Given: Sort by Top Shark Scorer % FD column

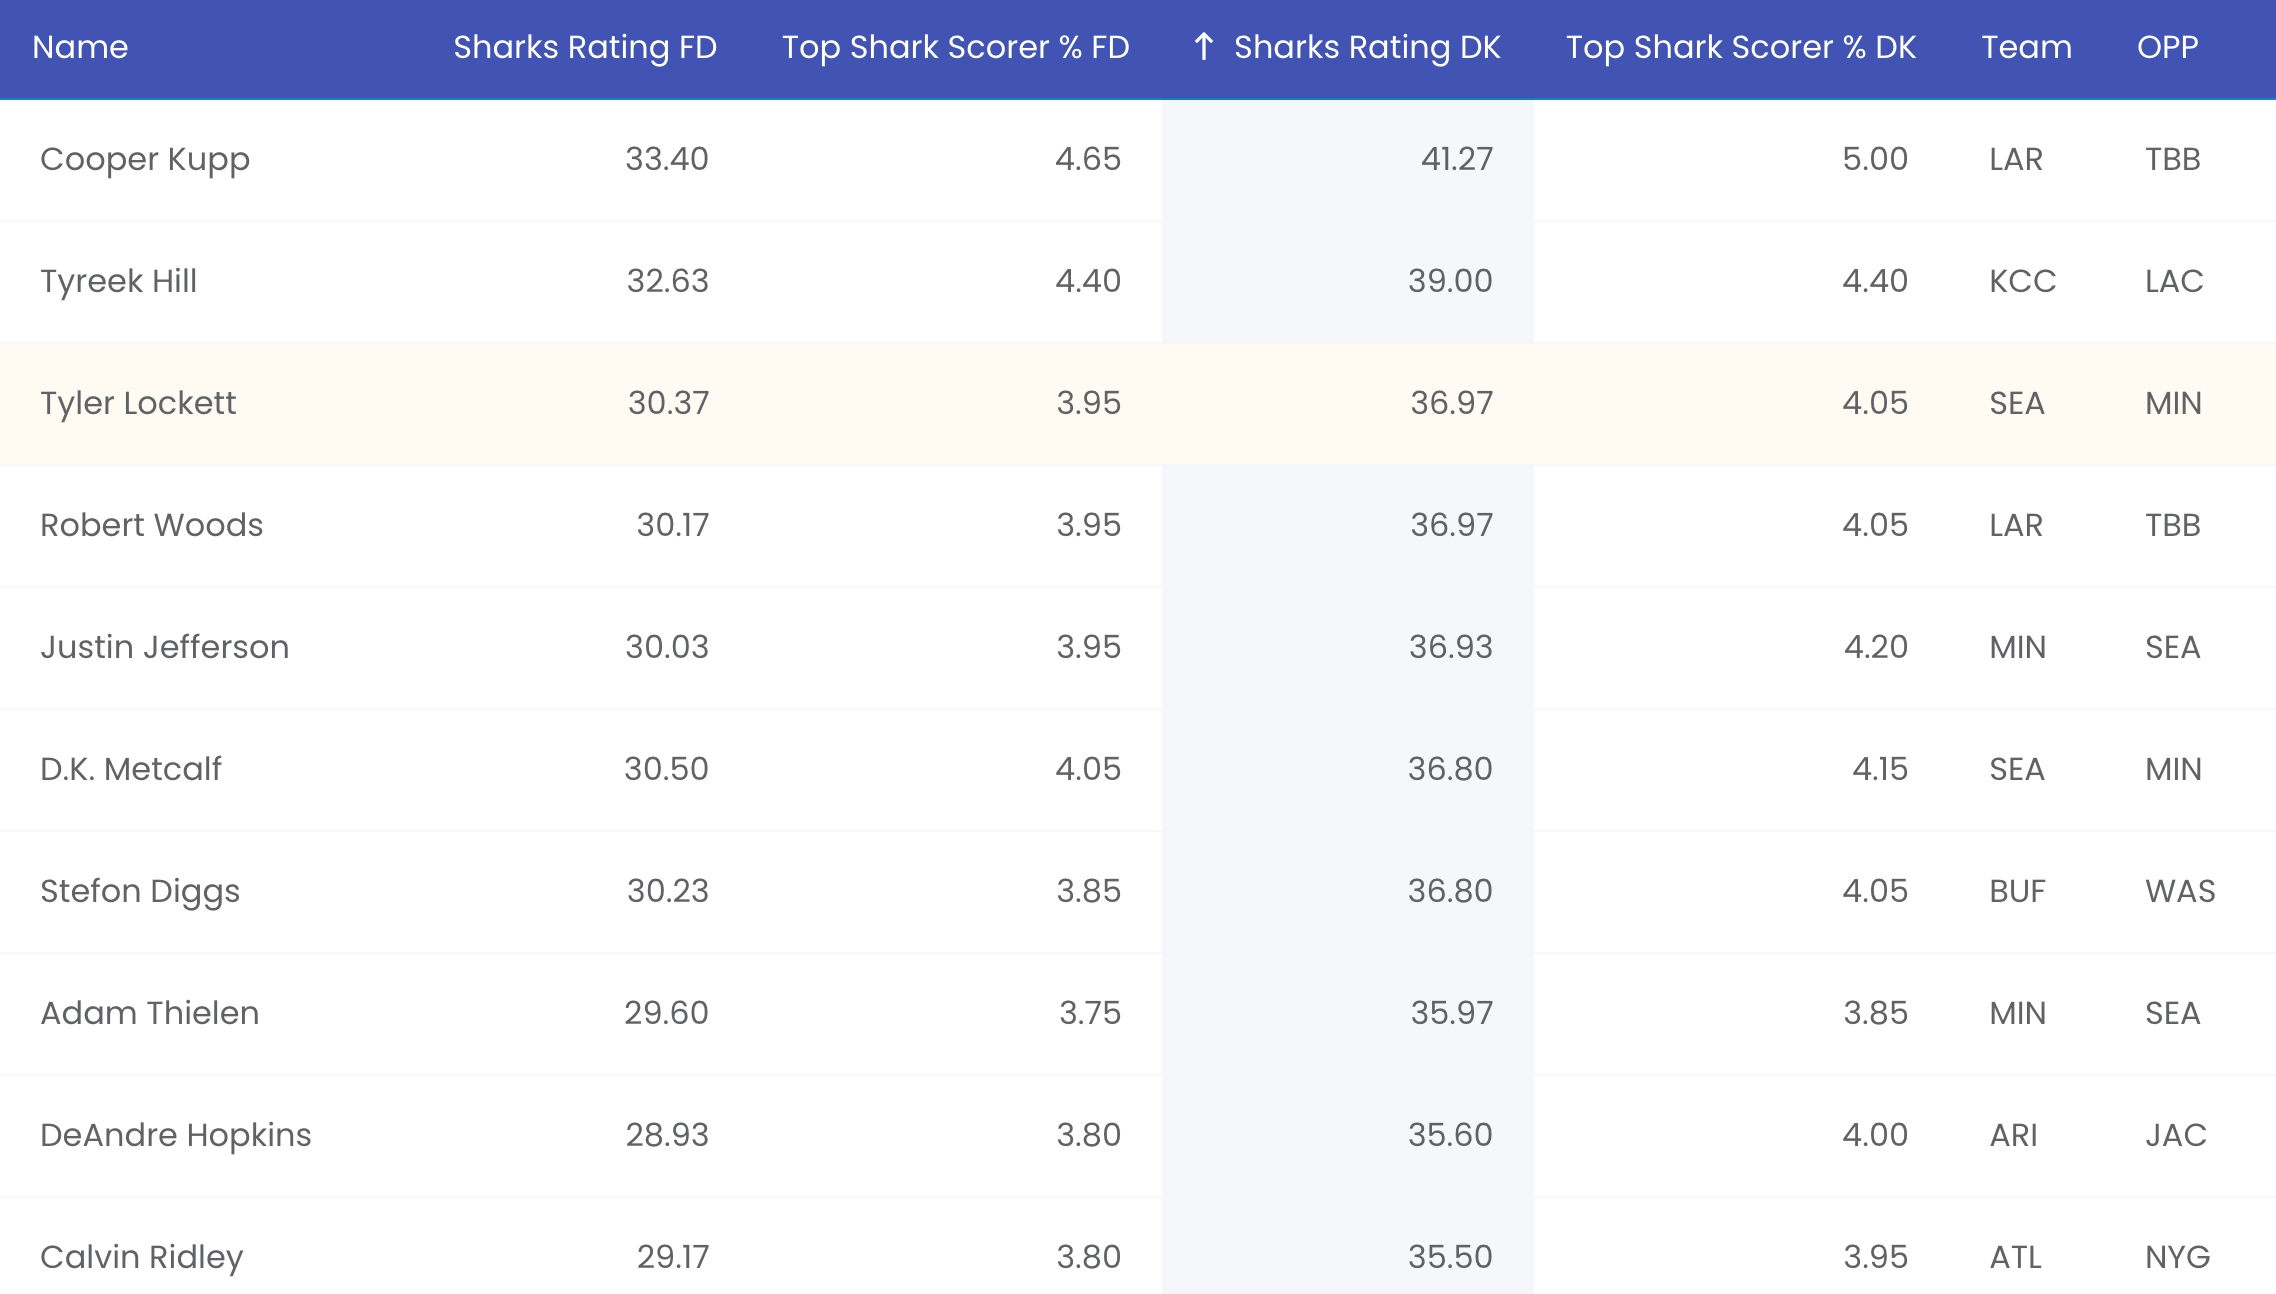Looking at the screenshot, I should click(x=955, y=47).
